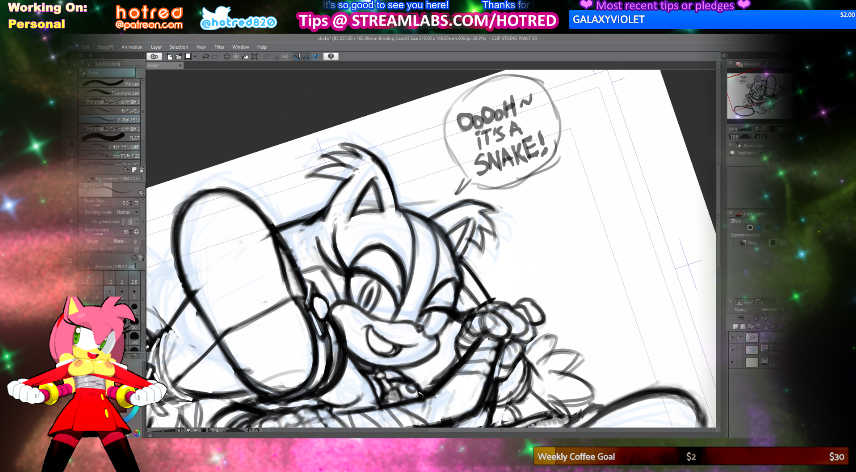Click the Scale/Rotate transform toolbar icon
The image size is (856, 472).
point(254,57)
